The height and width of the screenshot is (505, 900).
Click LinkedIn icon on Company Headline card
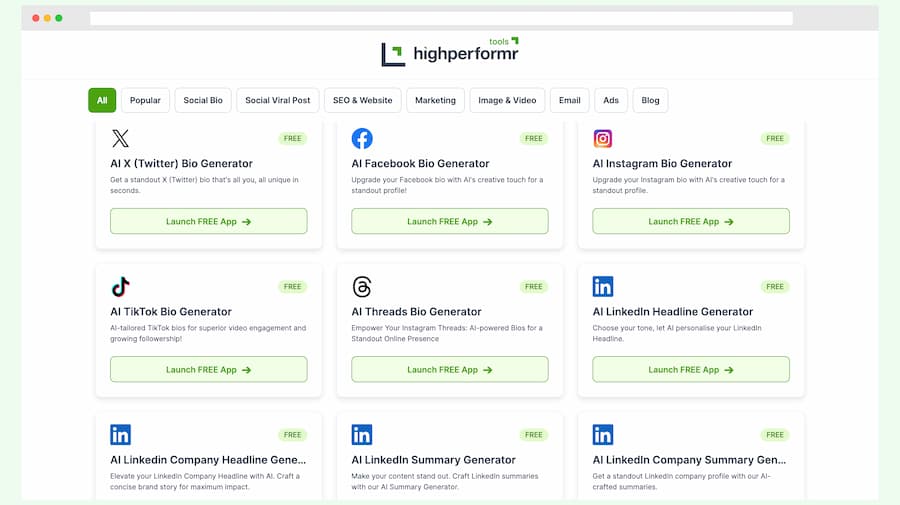pos(121,434)
